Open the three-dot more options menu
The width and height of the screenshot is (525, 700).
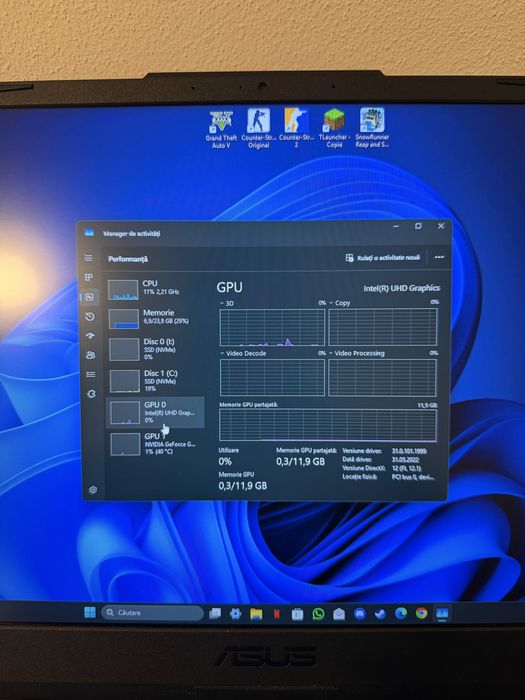(x=439, y=258)
